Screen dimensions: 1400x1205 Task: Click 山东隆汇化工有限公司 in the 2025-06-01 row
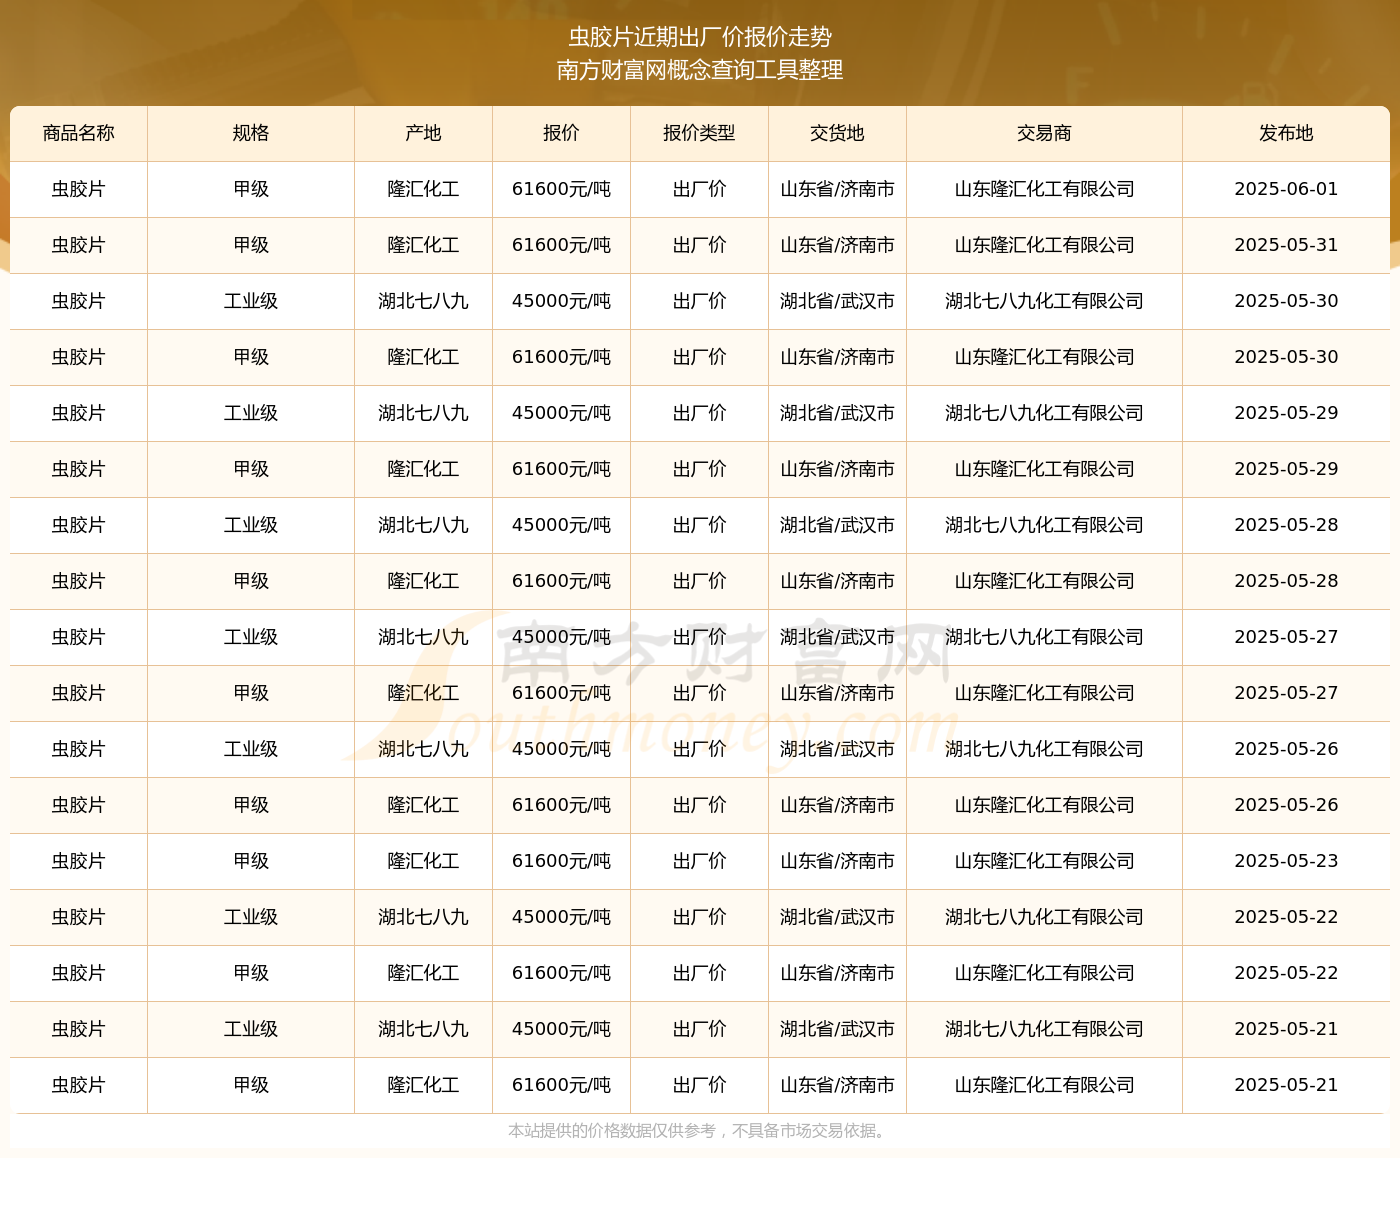click(x=1044, y=189)
